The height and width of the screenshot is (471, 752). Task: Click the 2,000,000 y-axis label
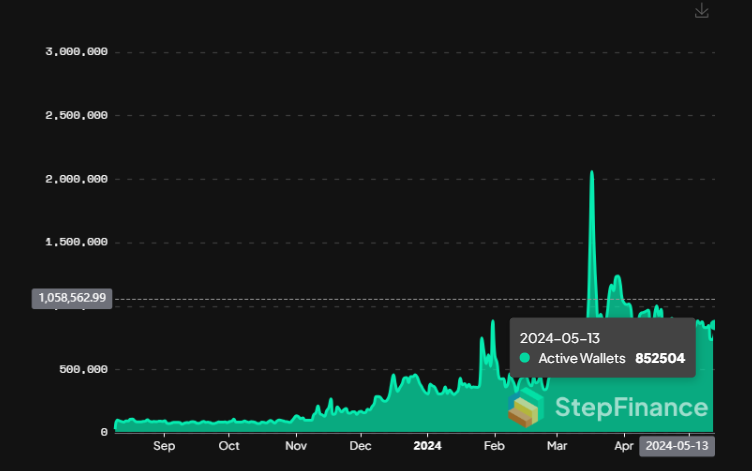[76, 179]
